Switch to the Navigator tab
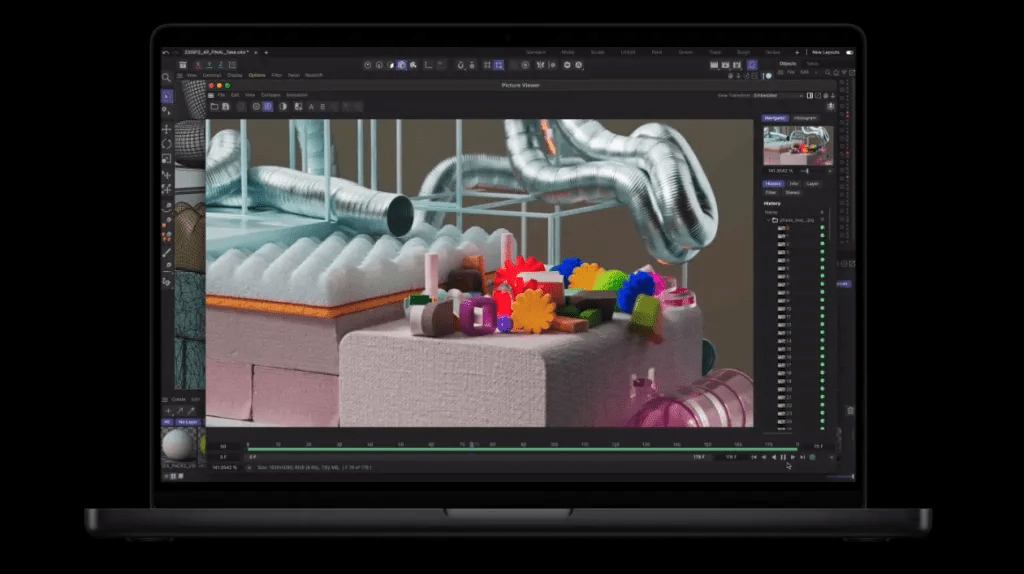This screenshot has width=1024, height=574. (775, 118)
